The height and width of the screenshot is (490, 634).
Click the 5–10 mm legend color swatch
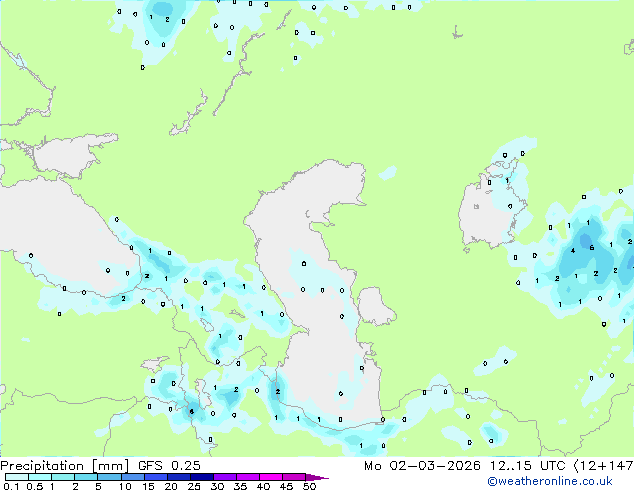pos(110,477)
